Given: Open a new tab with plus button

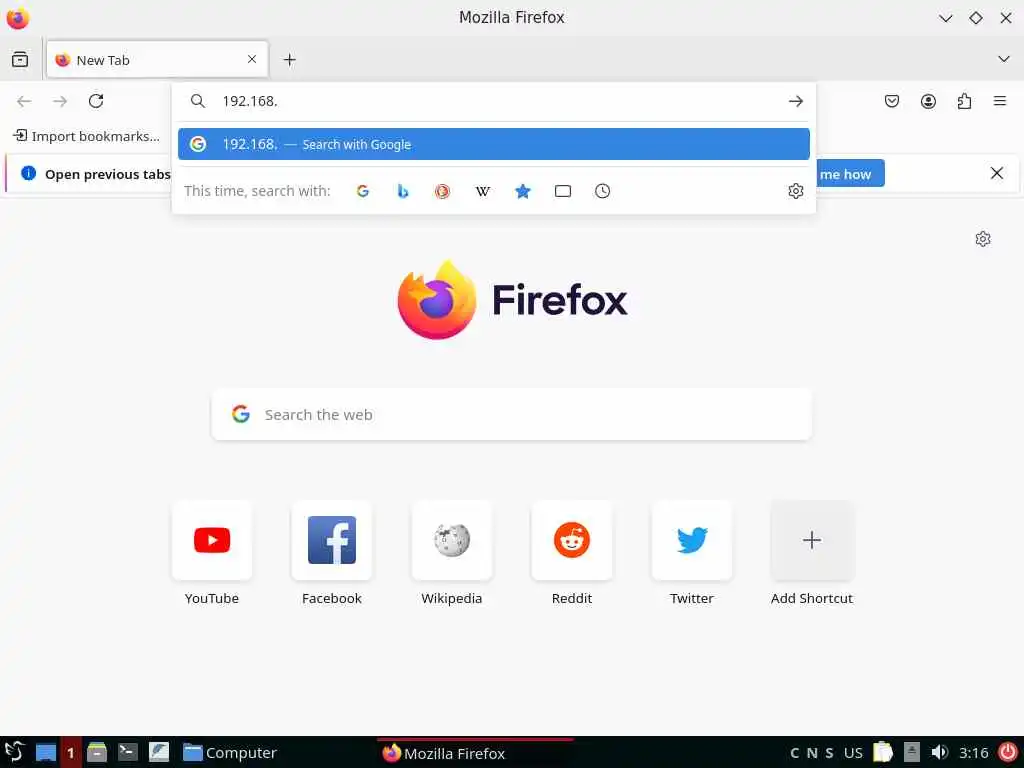Looking at the screenshot, I should coord(289,60).
